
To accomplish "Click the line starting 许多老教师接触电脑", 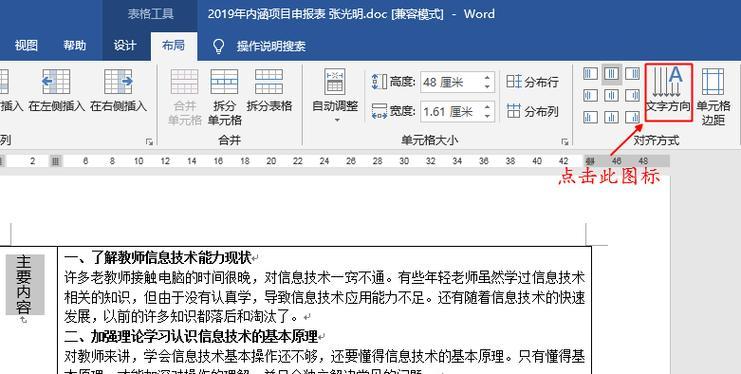I will pyautogui.click(x=324, y=278).
